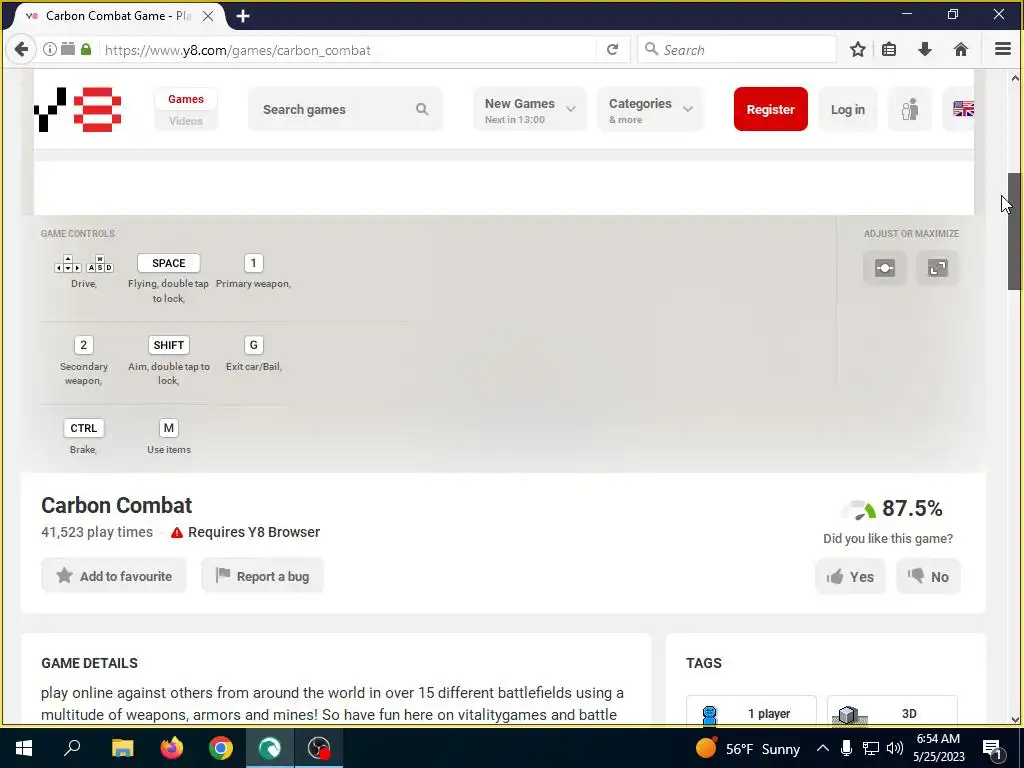
Task: Click the green padlock security icon
Action: (x=86, y=50)
